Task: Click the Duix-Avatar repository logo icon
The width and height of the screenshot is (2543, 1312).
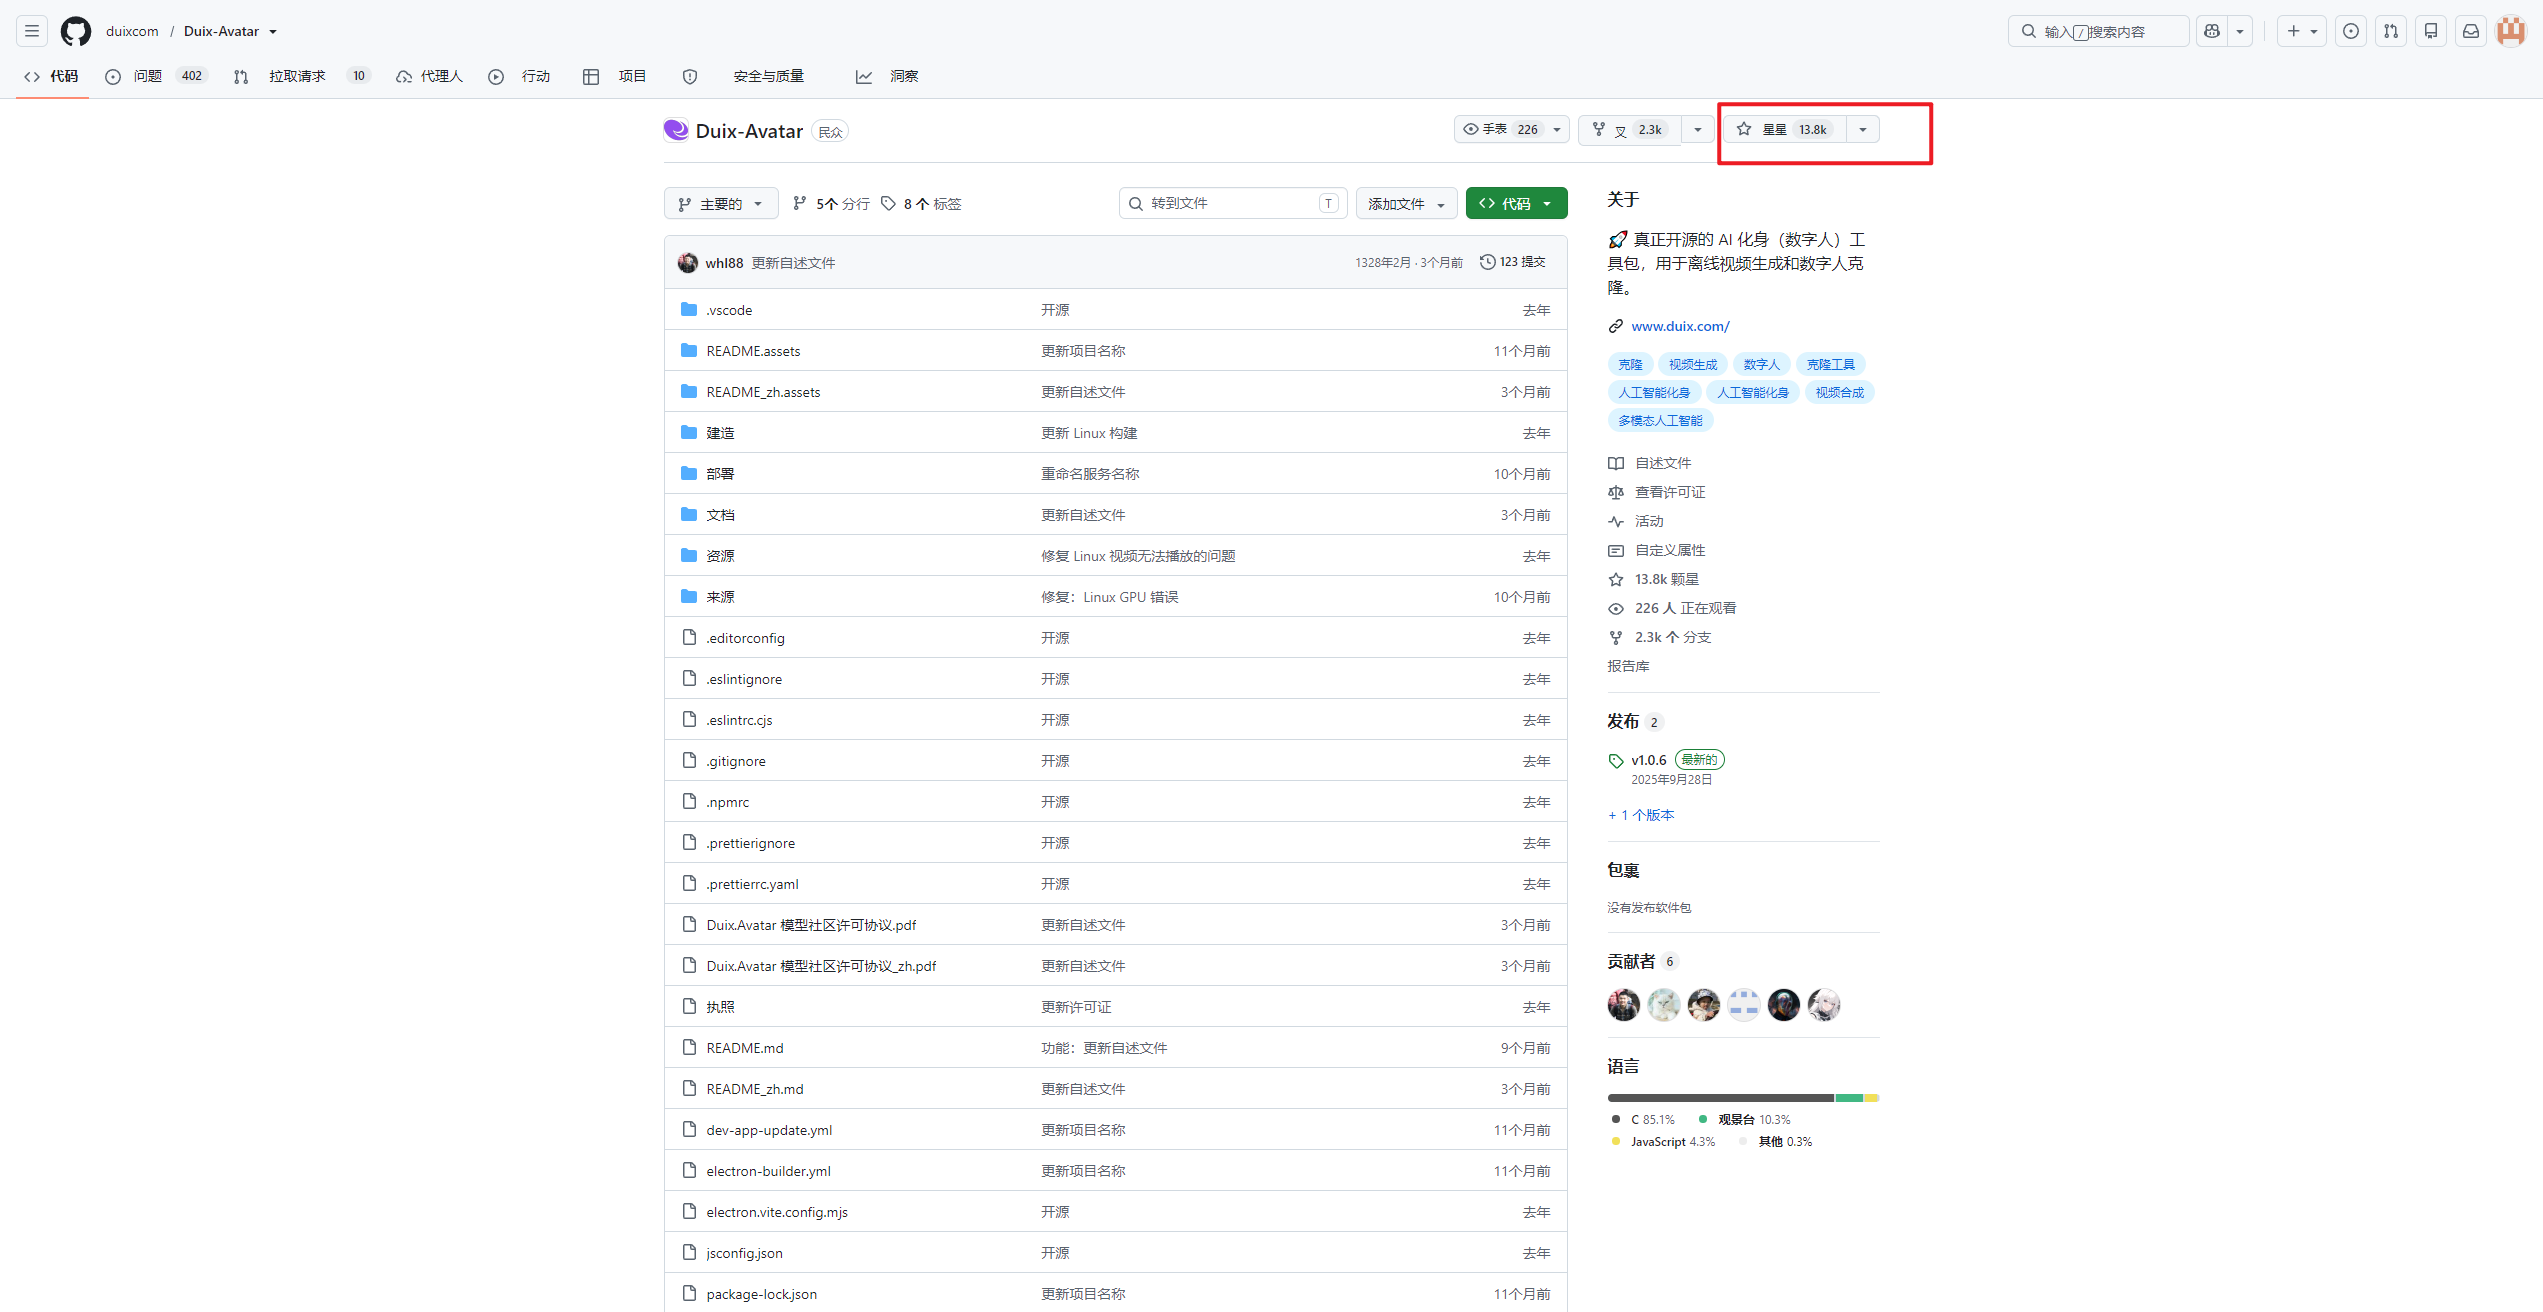Action: point(676,130)
